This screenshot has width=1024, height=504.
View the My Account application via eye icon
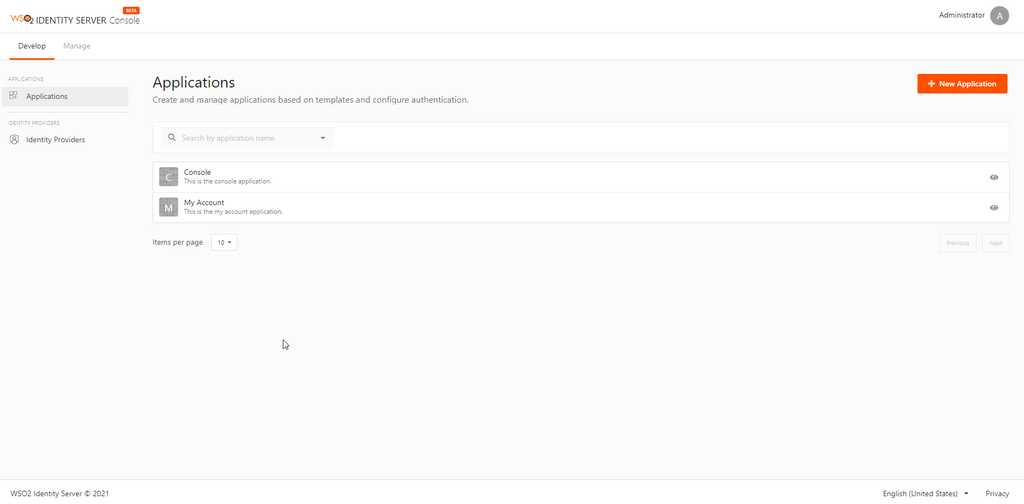(994, 208)
